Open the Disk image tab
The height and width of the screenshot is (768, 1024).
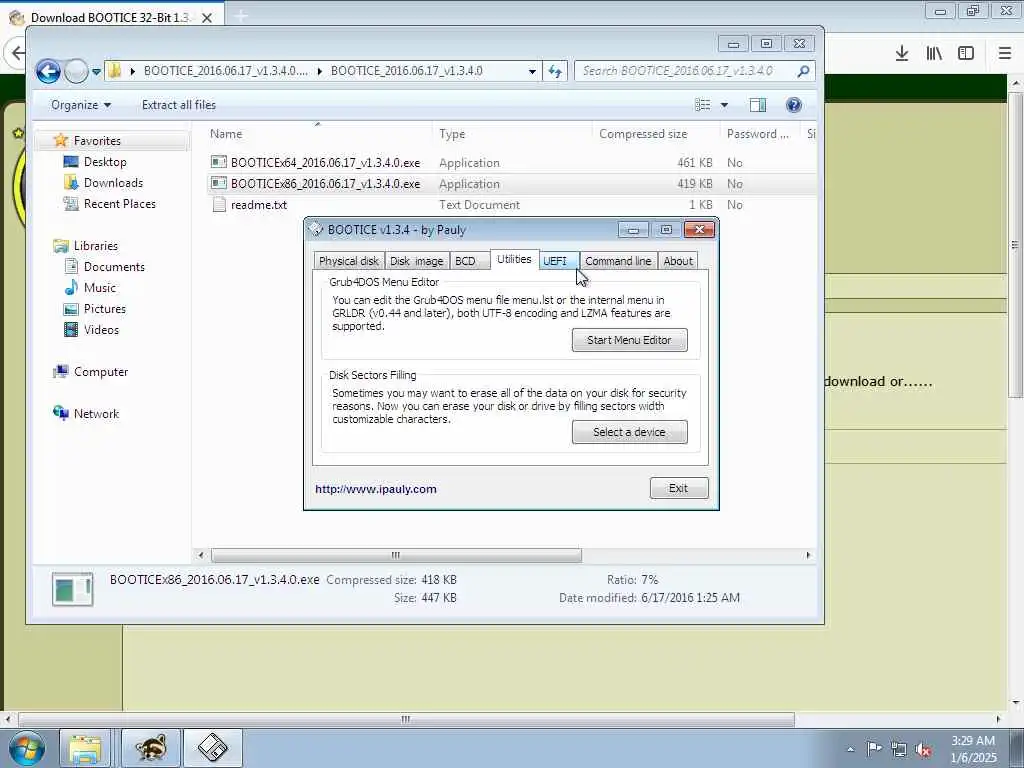click(x=417, y=261)
